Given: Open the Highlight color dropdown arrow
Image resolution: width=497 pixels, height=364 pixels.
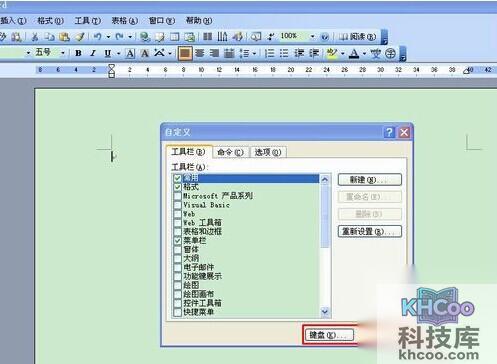Looking at the screenshot, I should coord(342,53).
